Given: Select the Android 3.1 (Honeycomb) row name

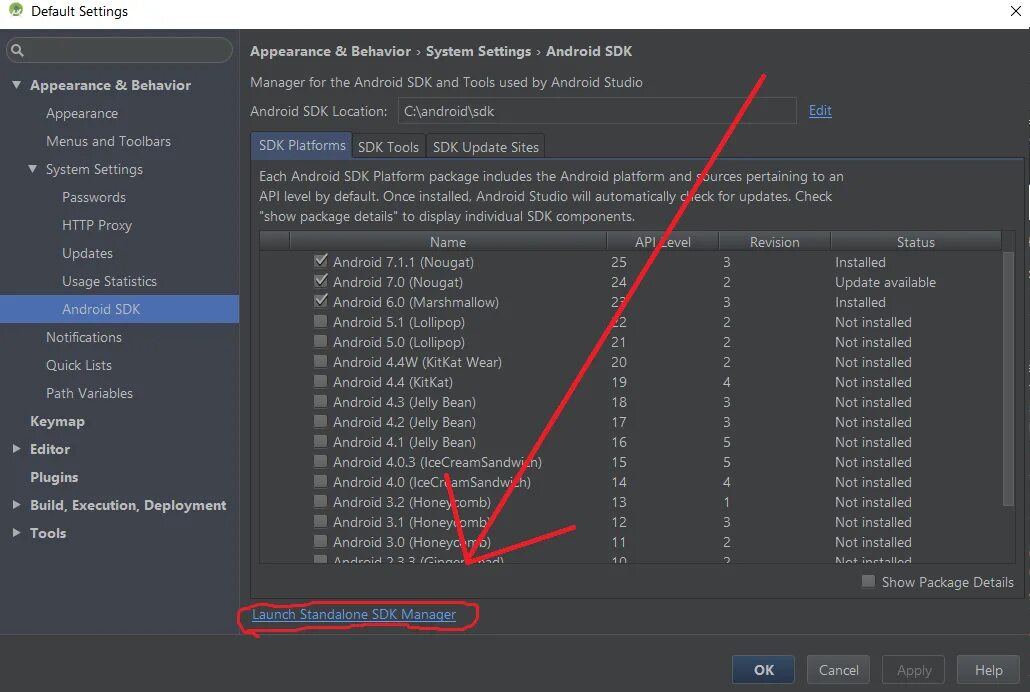Looking at the screenshot, I should [x=412, y=522].
